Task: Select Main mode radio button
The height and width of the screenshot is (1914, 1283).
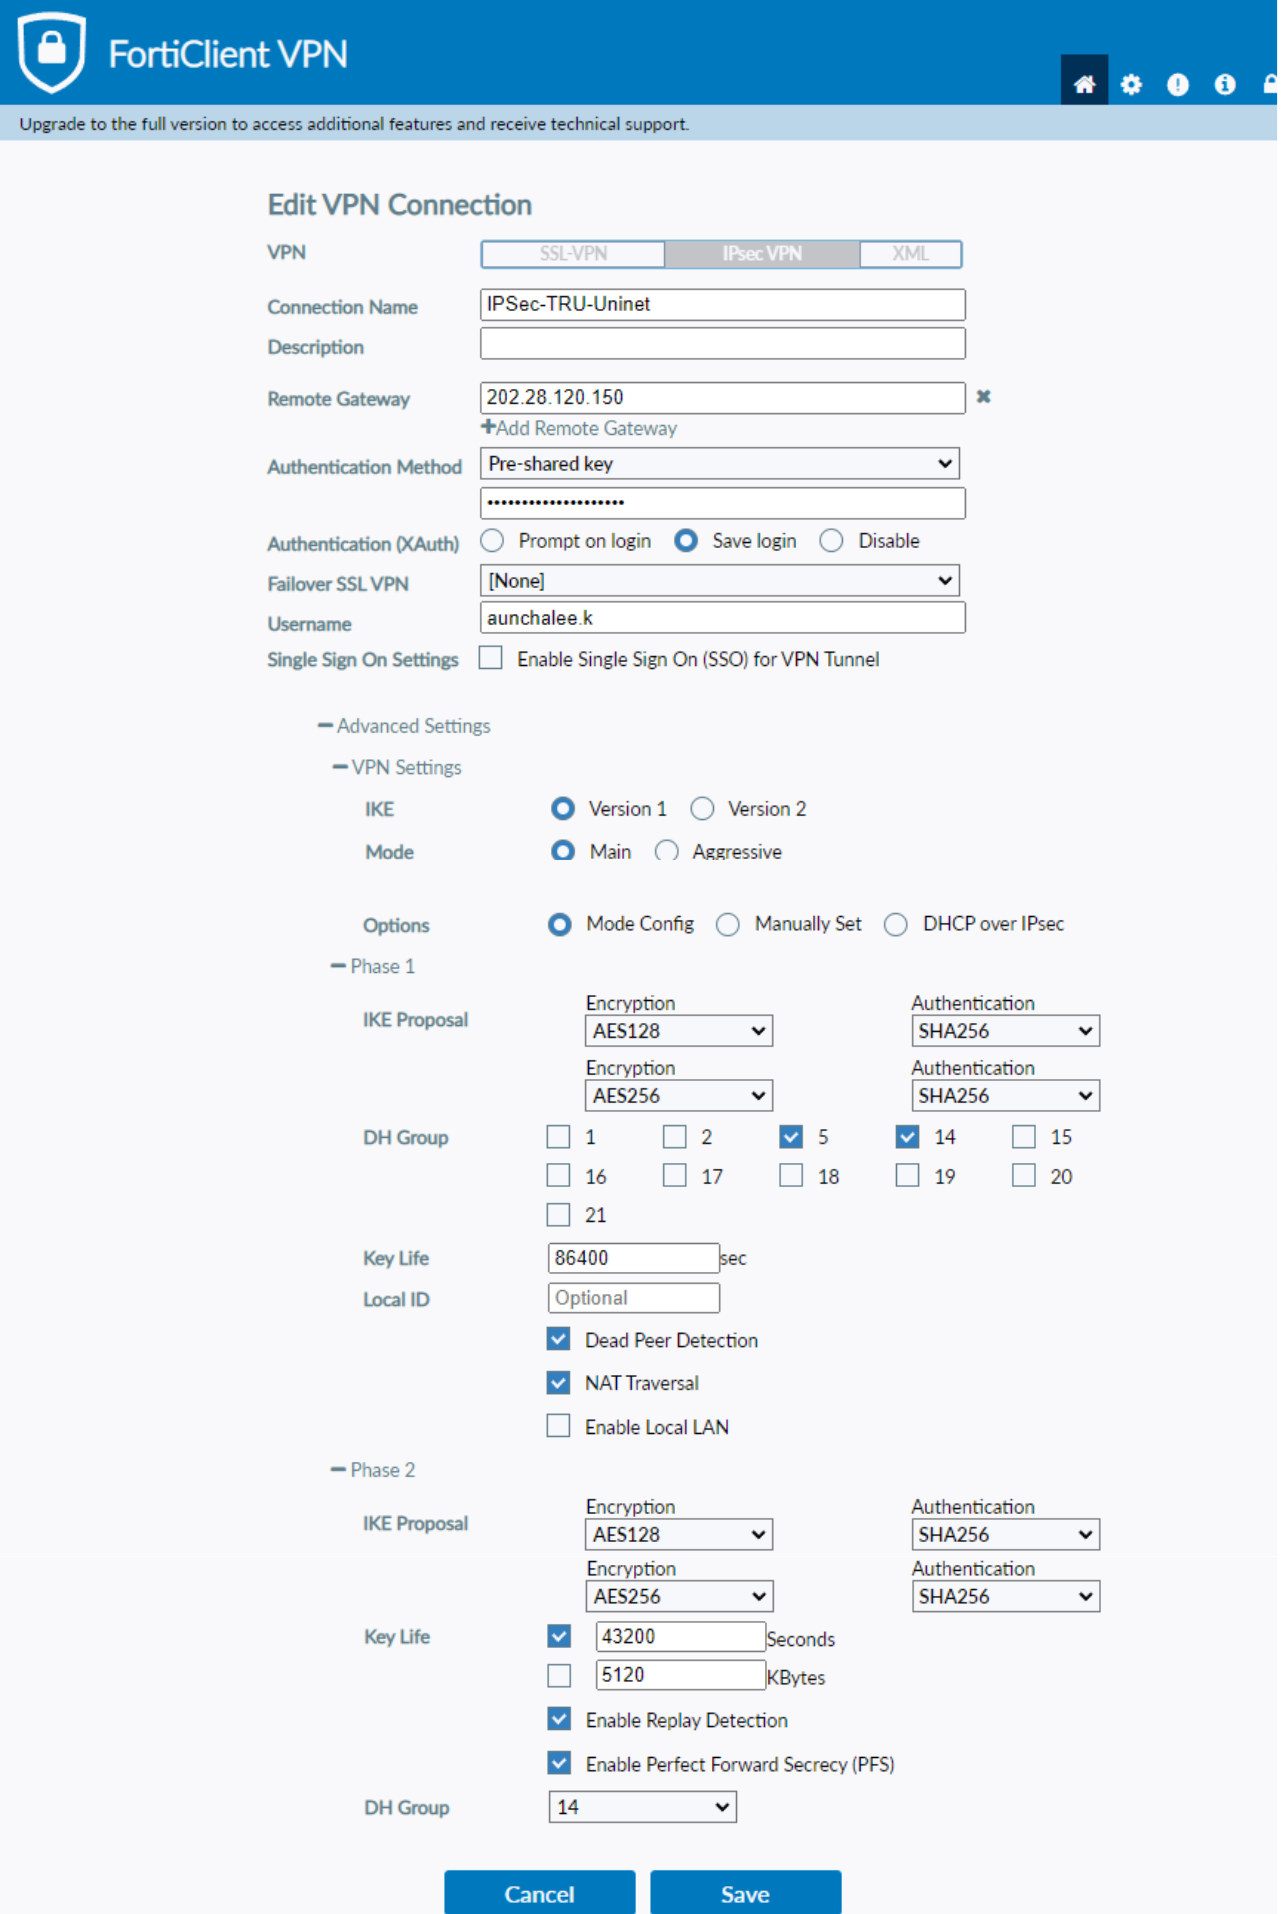Action: point(563,851)
